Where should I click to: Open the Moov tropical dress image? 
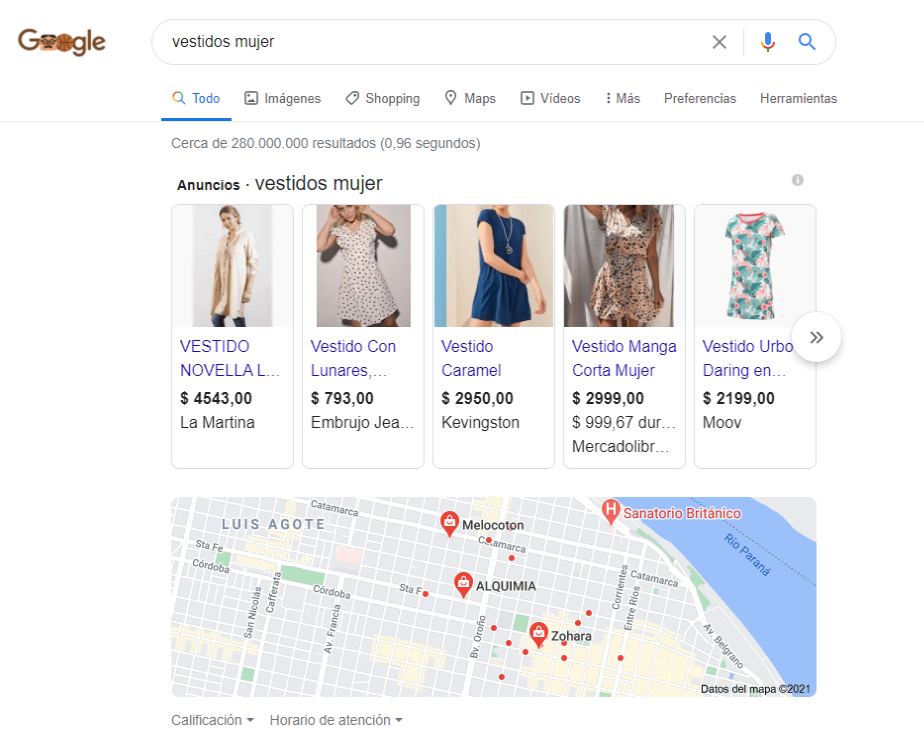755,266
